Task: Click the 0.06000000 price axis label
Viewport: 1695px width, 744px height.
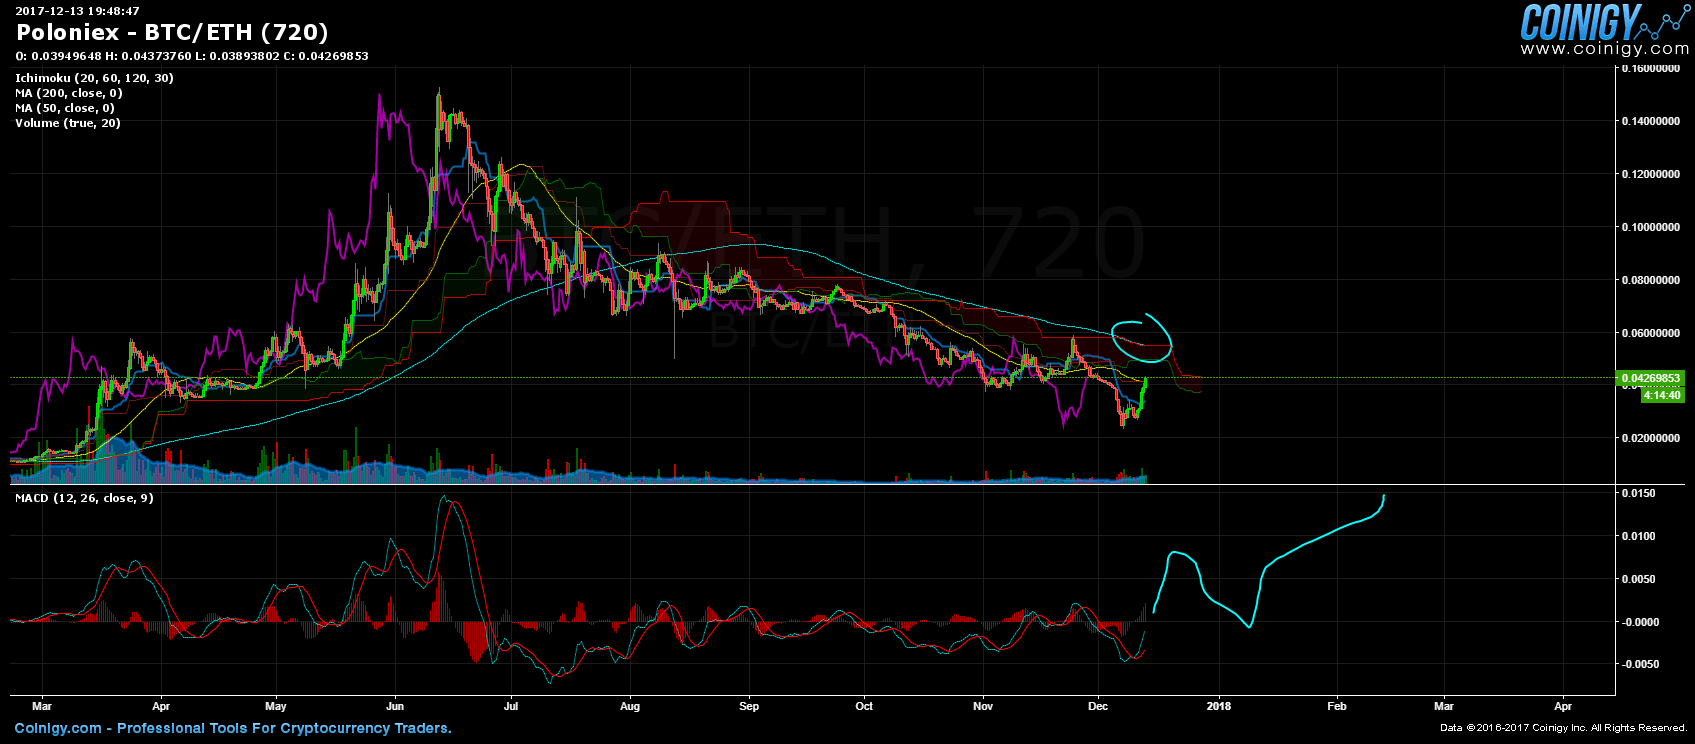Action: 1652,334
